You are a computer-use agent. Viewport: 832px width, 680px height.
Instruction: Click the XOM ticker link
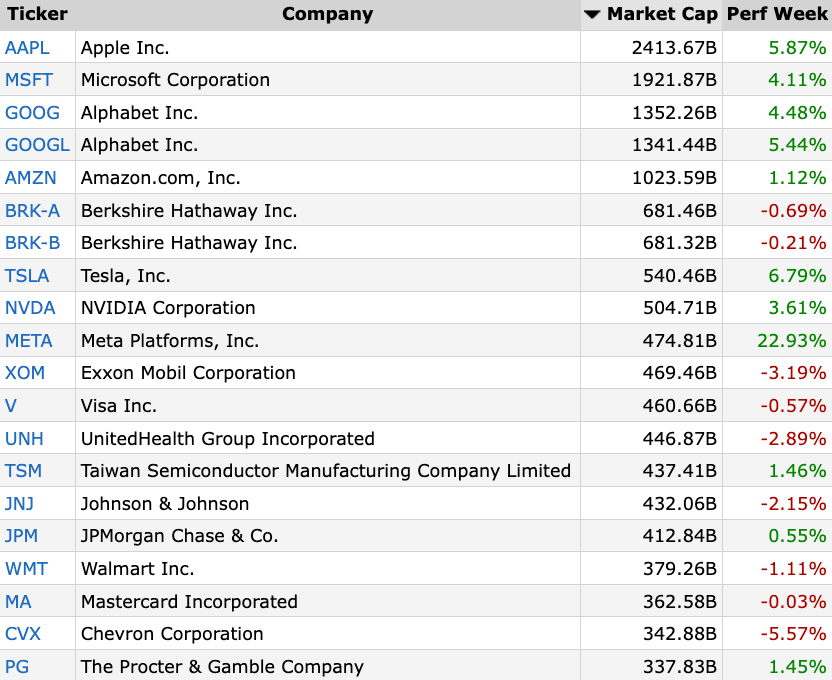point(25,373)
